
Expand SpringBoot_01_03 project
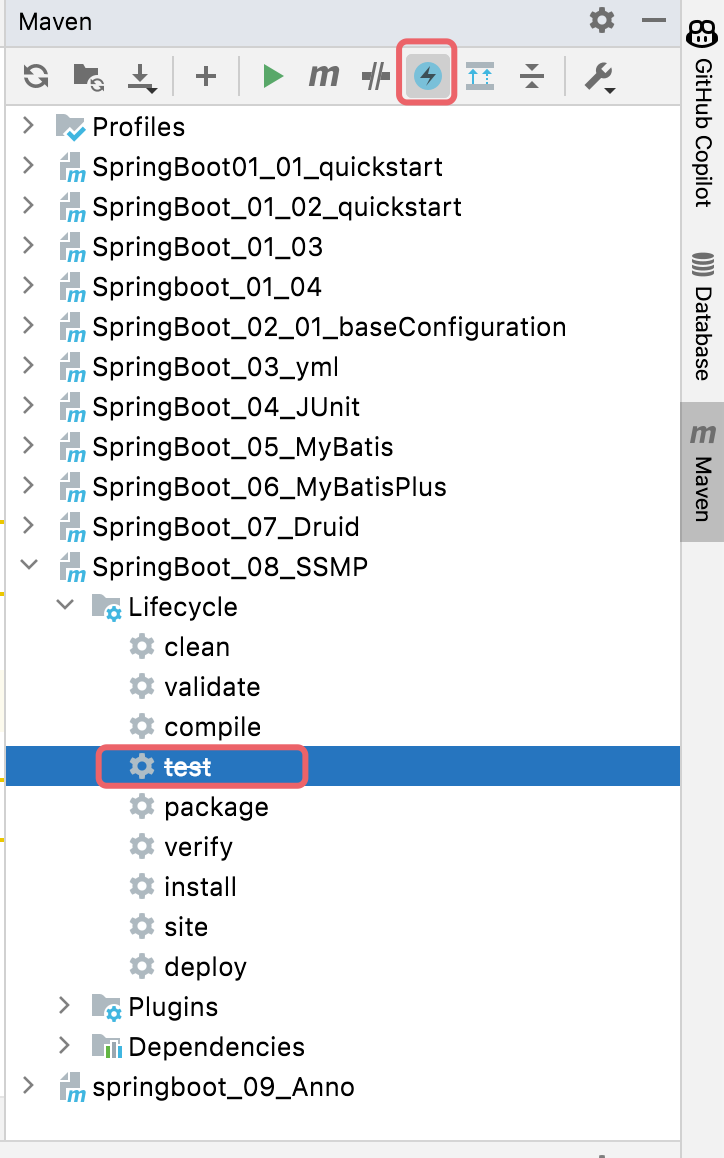(28, 246)
